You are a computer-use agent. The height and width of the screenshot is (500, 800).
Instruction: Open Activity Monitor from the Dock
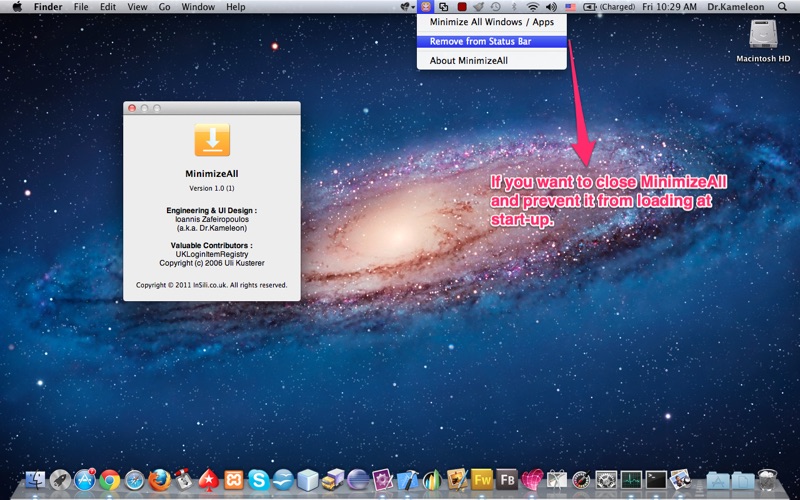pos(631,480)
